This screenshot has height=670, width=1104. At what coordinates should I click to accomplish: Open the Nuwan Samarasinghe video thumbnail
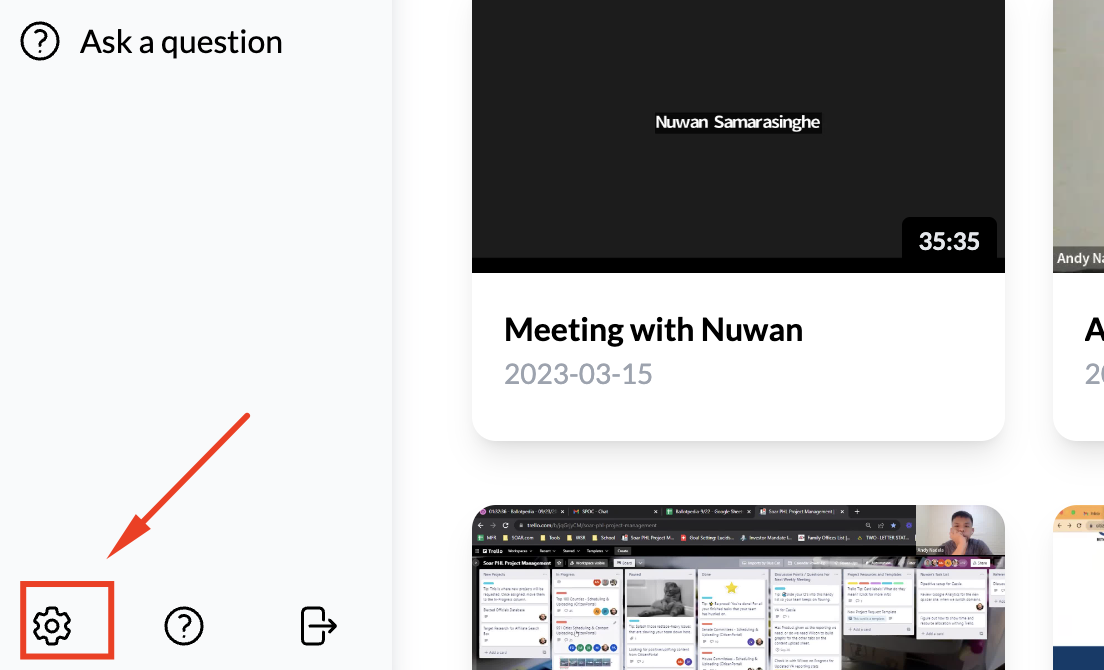click(x=738, y=136)
